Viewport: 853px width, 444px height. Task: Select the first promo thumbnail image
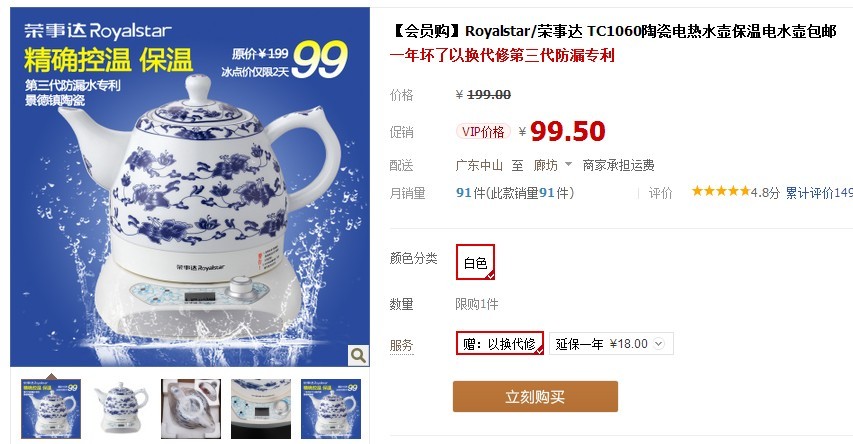tap(51, 409)
